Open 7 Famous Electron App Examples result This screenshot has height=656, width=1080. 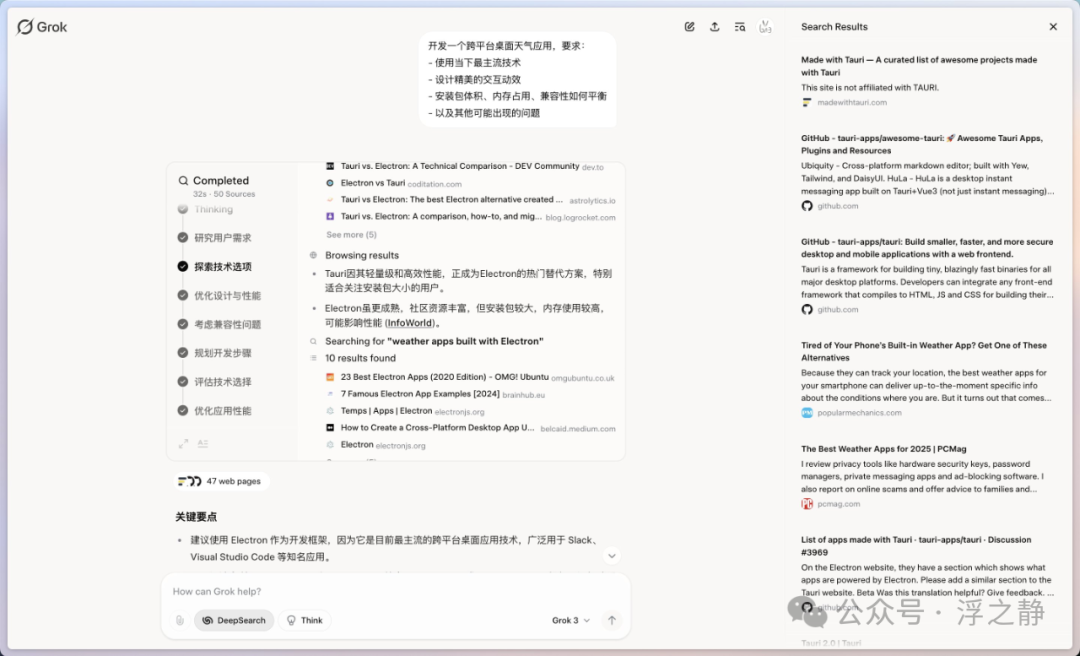[x=419, y=394]
